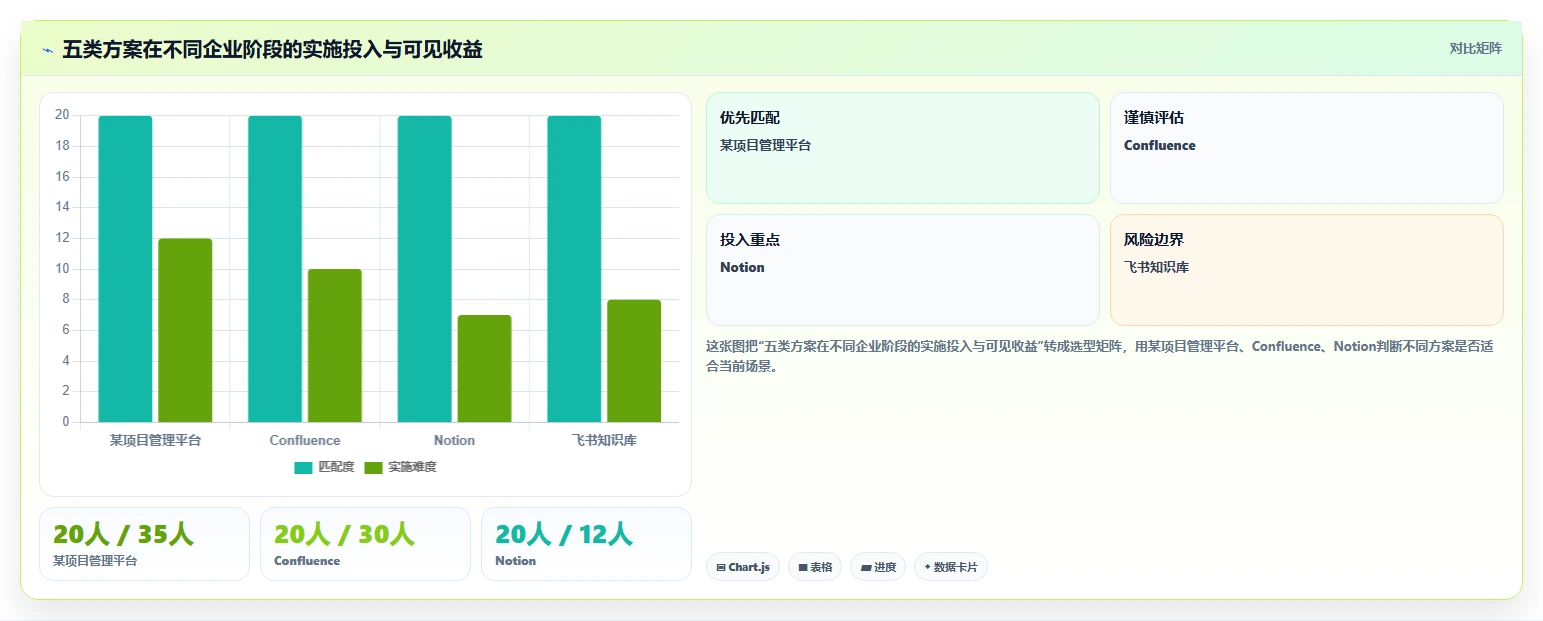Image resolution: width=1543 pixels, height=621 pixels.
Task: Click the lightning icon beside the header title
Action: [47, 49]
